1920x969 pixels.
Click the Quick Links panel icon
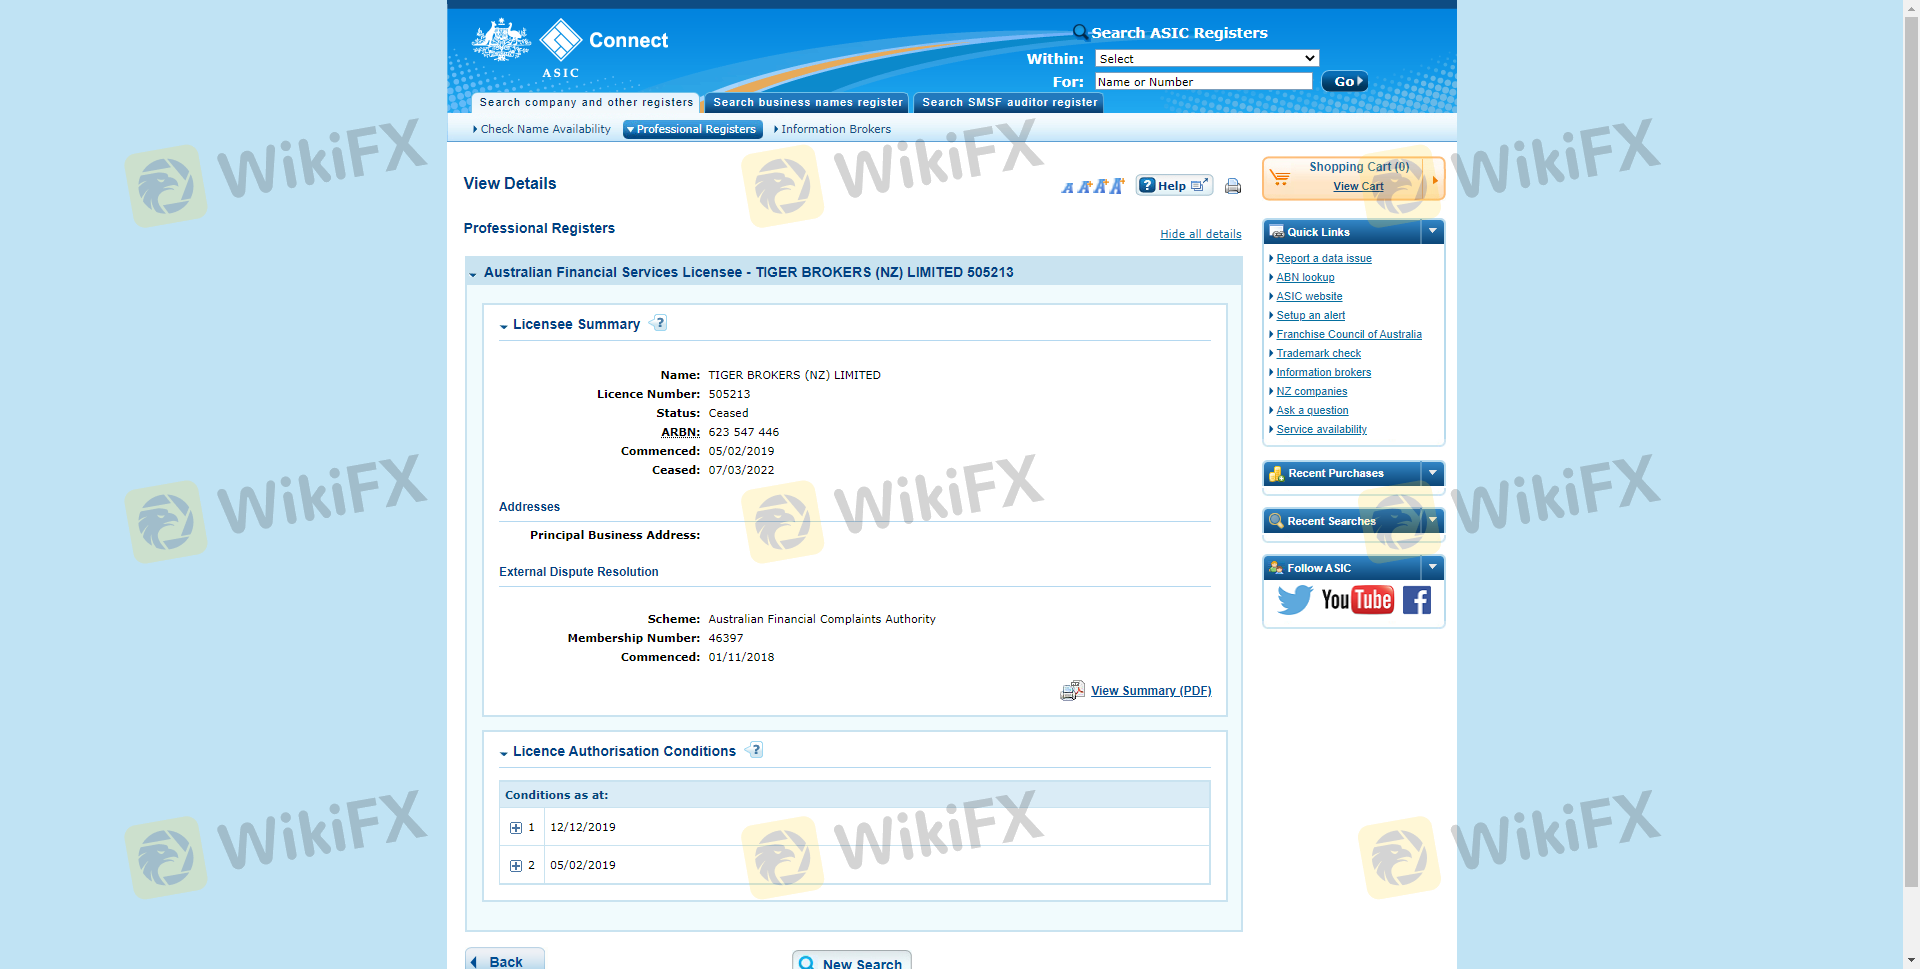(x=1276, y=232)
